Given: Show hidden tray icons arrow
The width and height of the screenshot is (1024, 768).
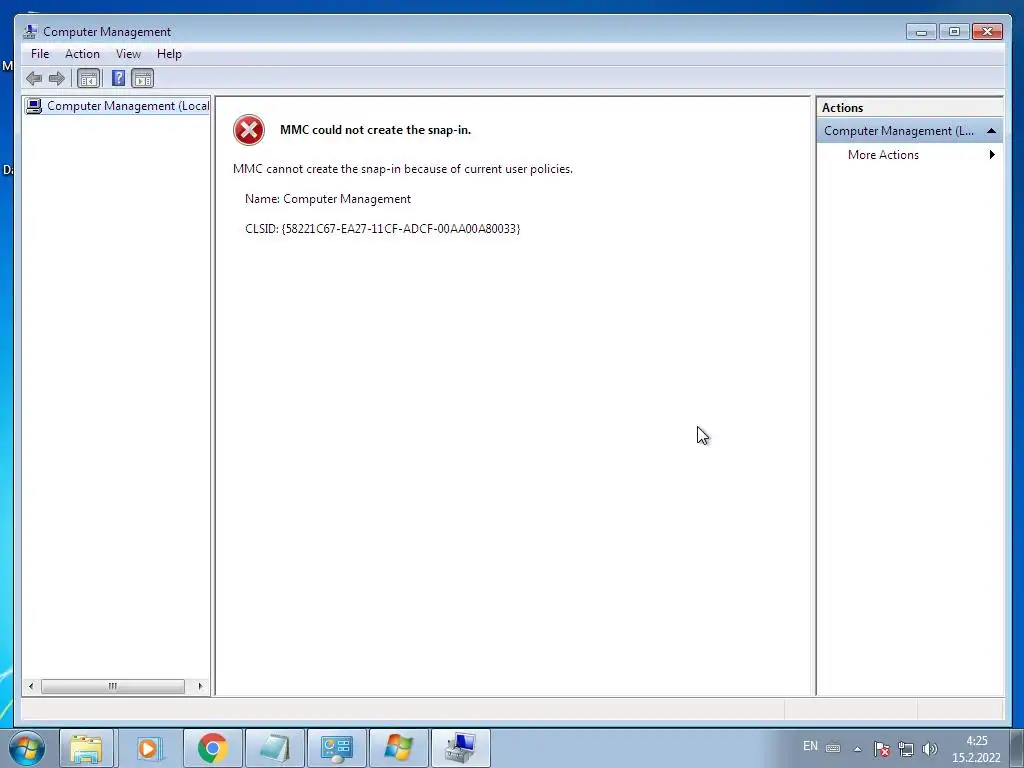Looking at the screenshot, I should pos(857,749).
